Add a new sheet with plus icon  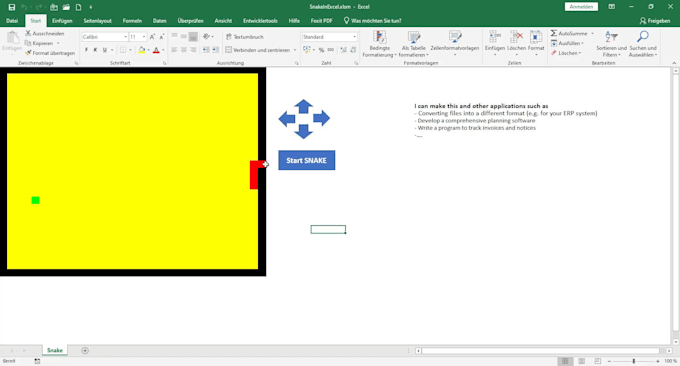(x=85, y=350)
